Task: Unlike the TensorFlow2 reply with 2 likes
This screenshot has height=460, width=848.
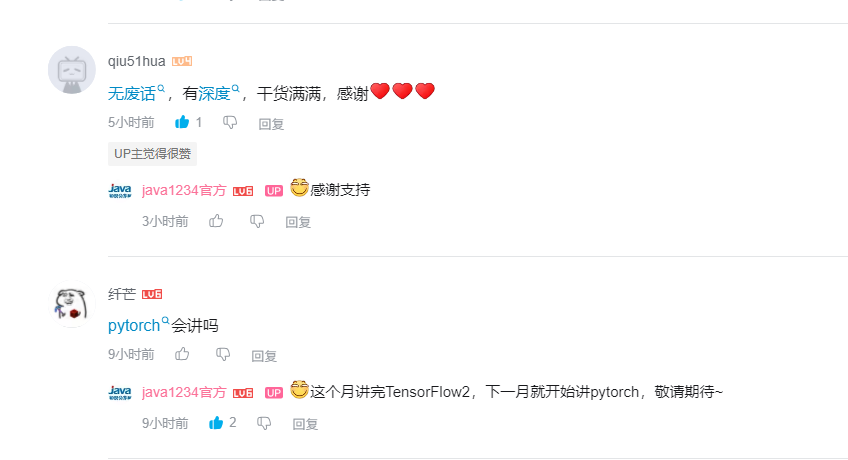Action: [216, 423]
